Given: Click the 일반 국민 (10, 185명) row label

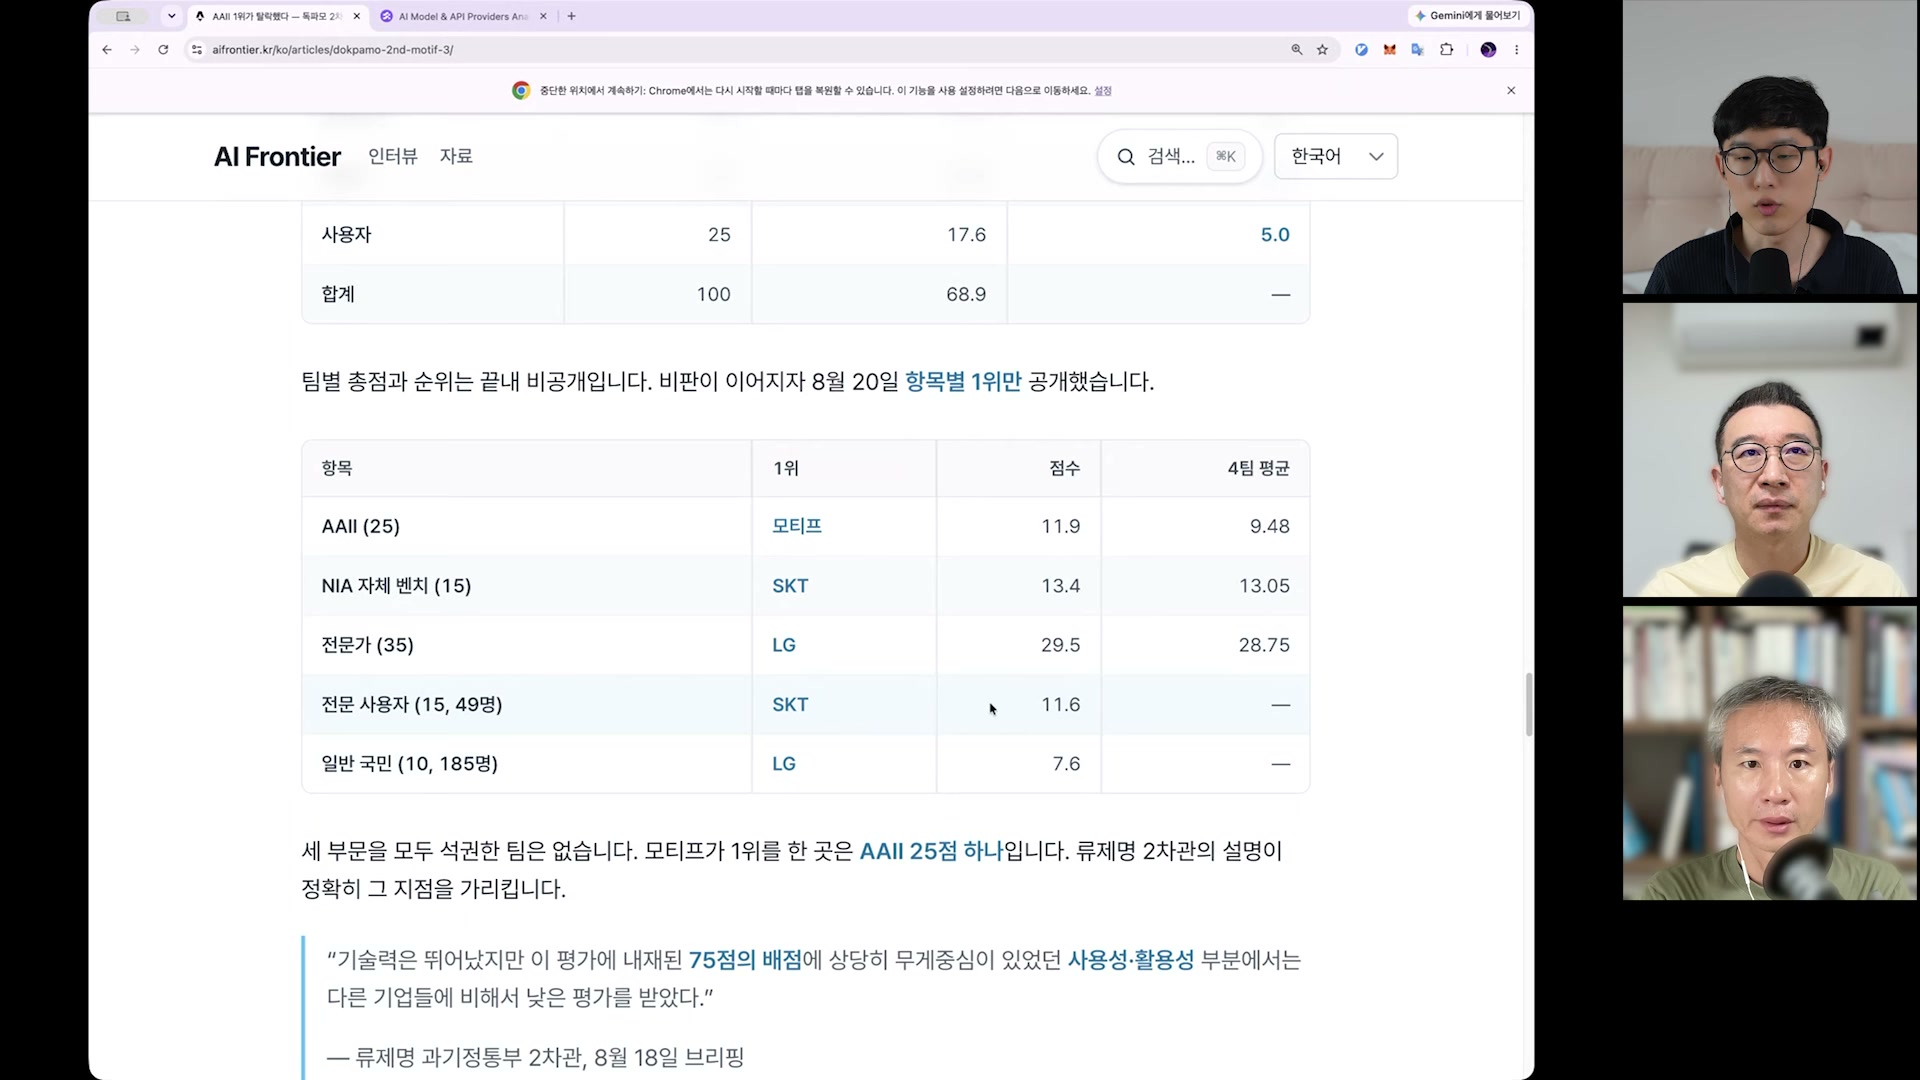Looking at the screenshot, I should (409, 764).
